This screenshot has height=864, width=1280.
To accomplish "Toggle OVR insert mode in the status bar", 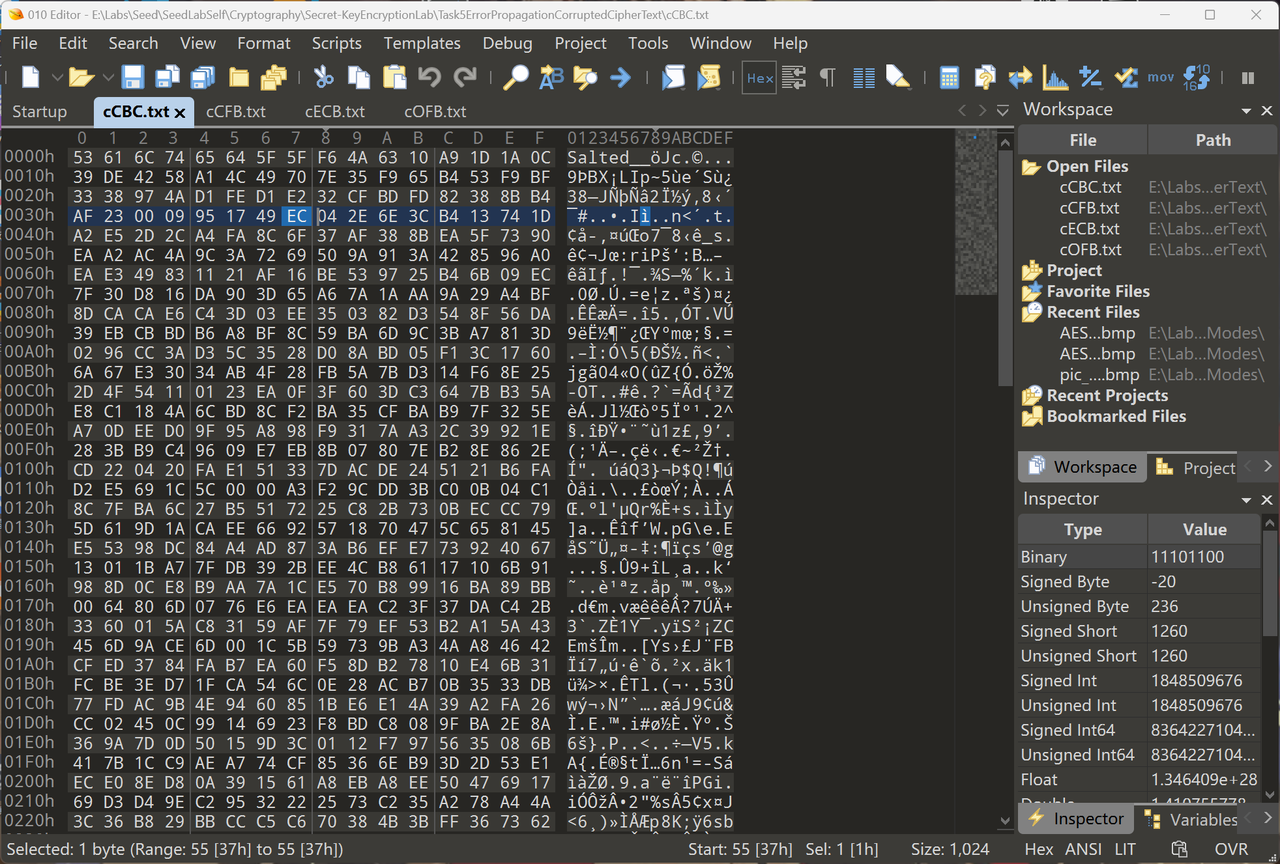I will click(x=1231, y=849).
